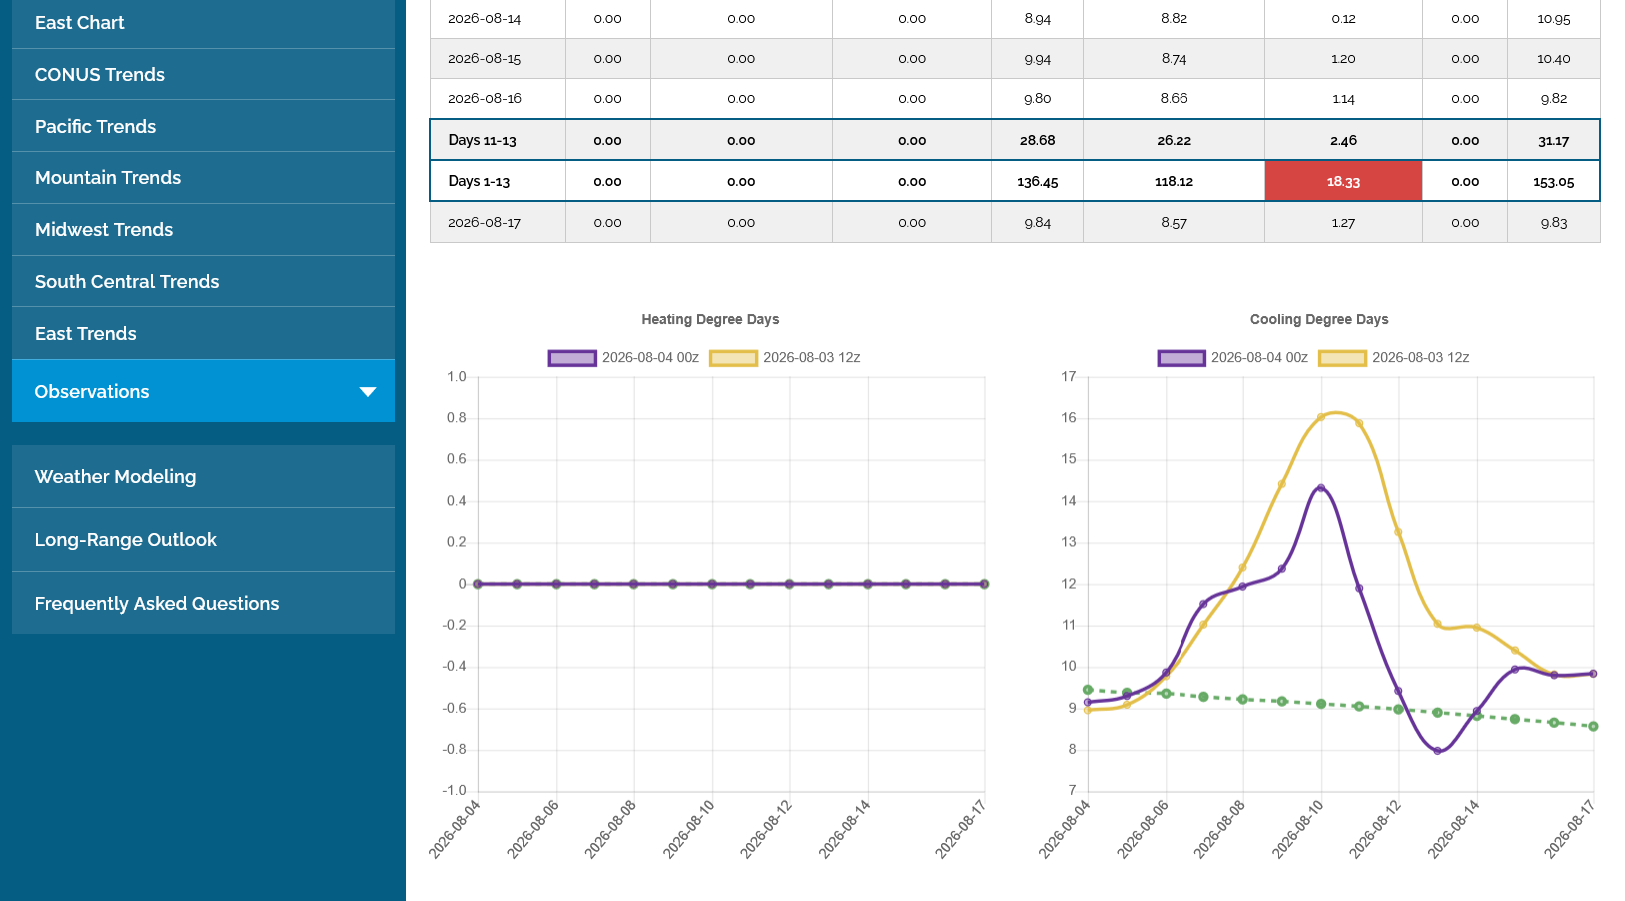Click the red 18.33 cell in Days 1-13 row
This screenshot has height=901, width=1625.
point(1343,182)
